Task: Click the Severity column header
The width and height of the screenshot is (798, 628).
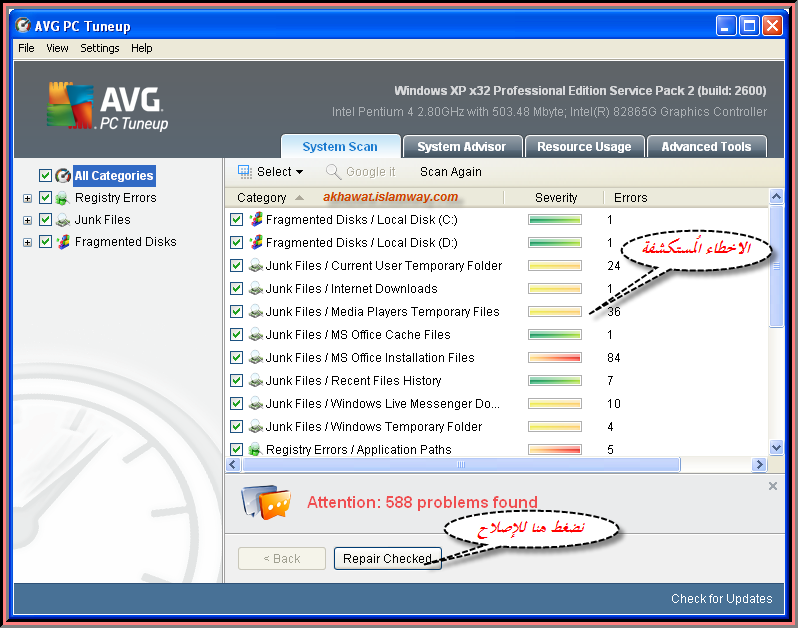Action: point(556,197)
